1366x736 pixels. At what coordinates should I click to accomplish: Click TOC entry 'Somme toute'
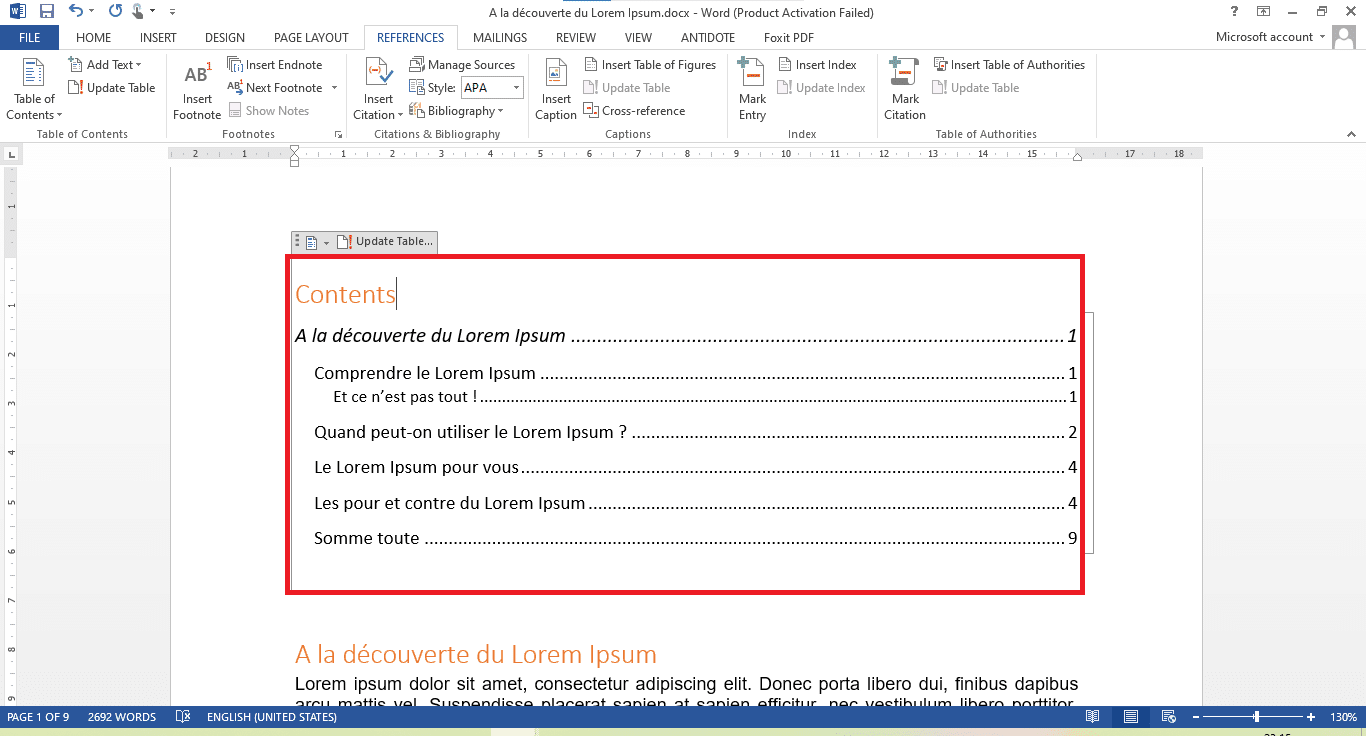click(x=367, y=539)
